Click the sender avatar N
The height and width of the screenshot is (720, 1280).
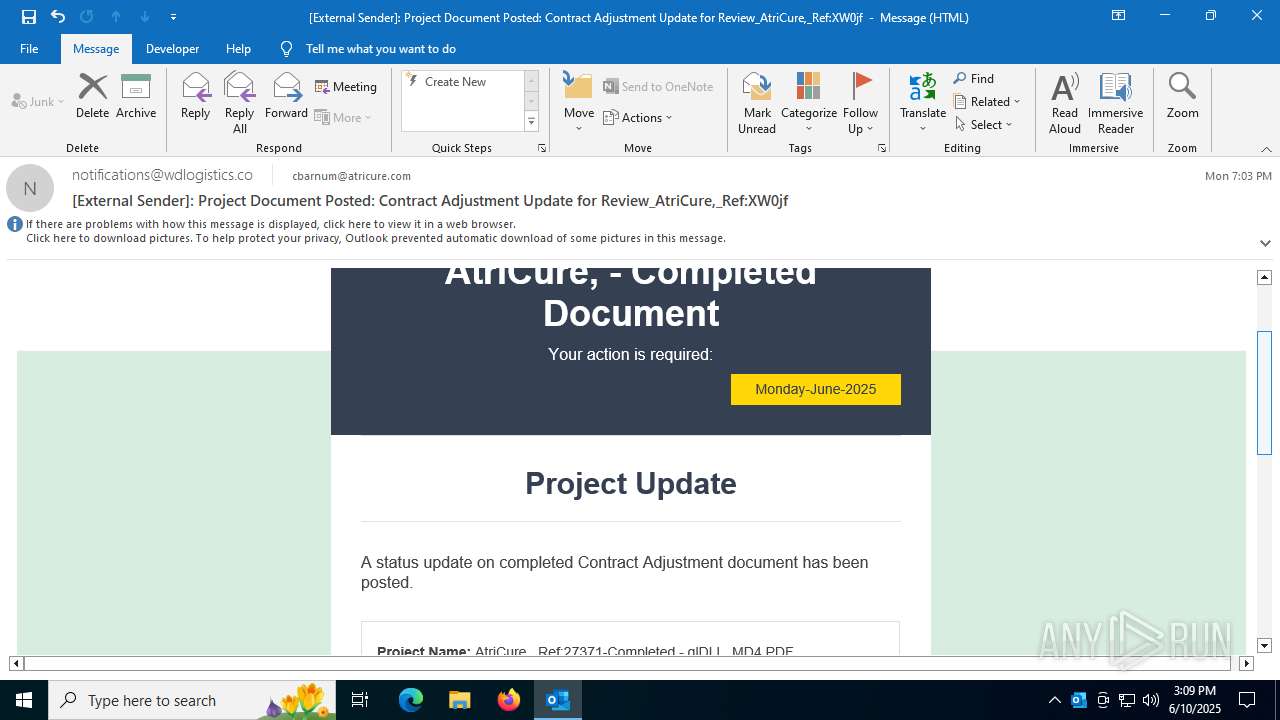(30, 188)
